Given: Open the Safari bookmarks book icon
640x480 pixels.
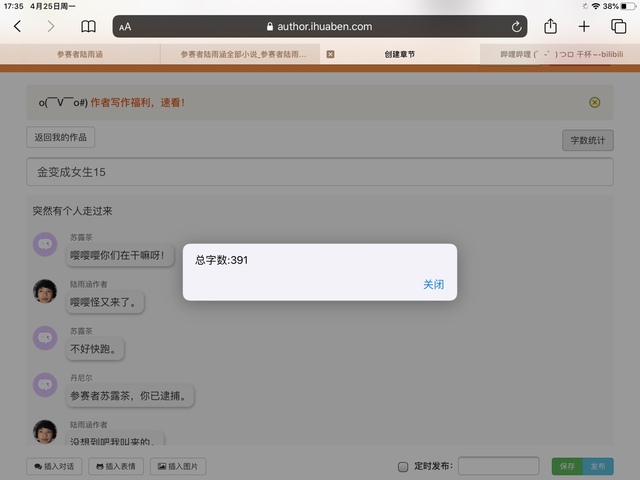Looking at the screenshot, I should tap(89, 27).
